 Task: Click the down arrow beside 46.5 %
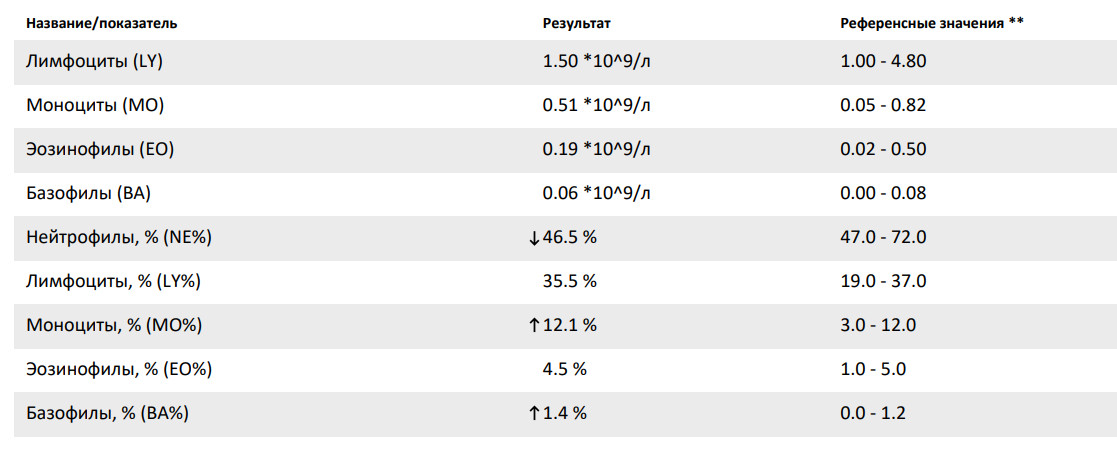535,238
